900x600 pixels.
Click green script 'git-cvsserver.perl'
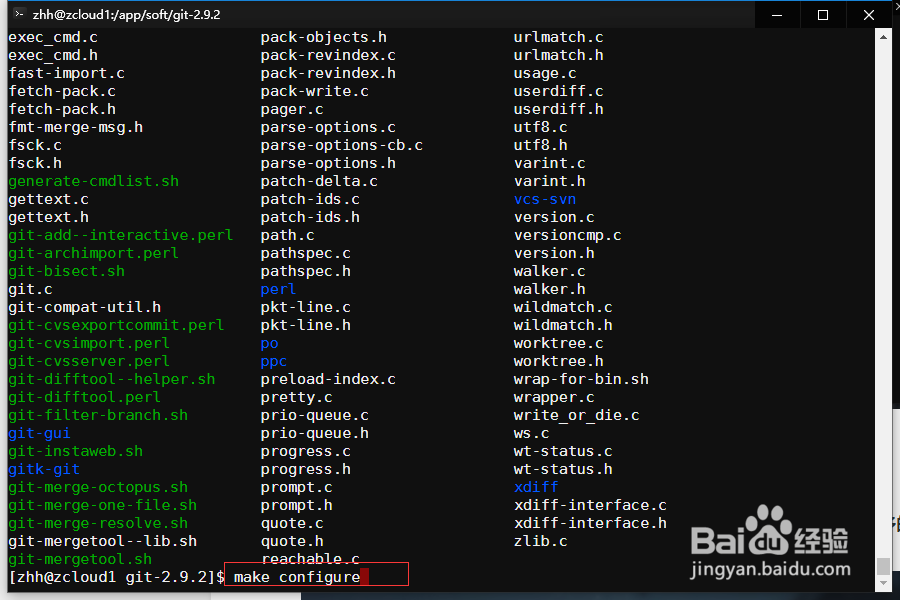pos(89,362)
